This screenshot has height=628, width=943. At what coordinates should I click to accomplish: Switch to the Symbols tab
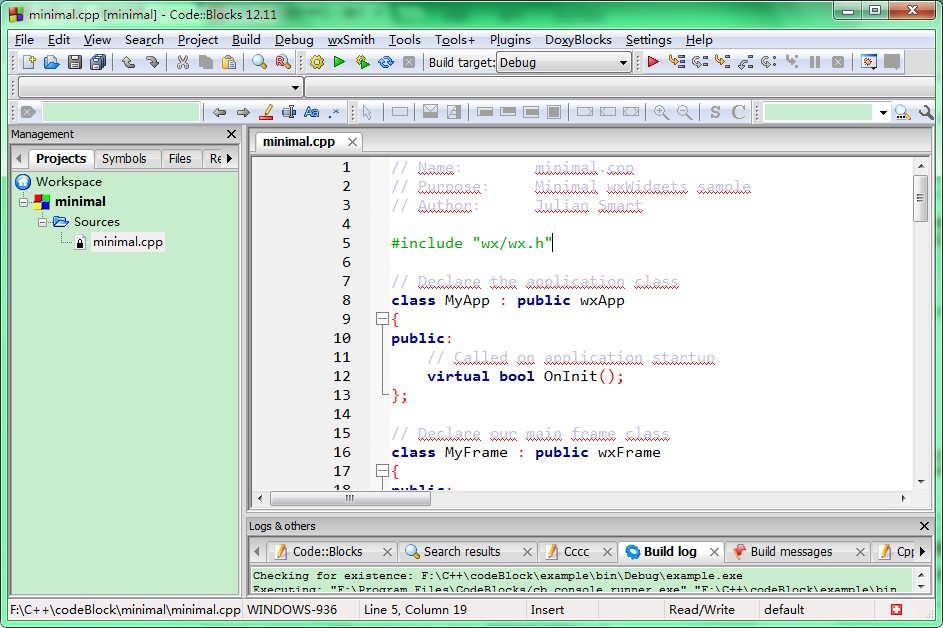coord(124,159)
